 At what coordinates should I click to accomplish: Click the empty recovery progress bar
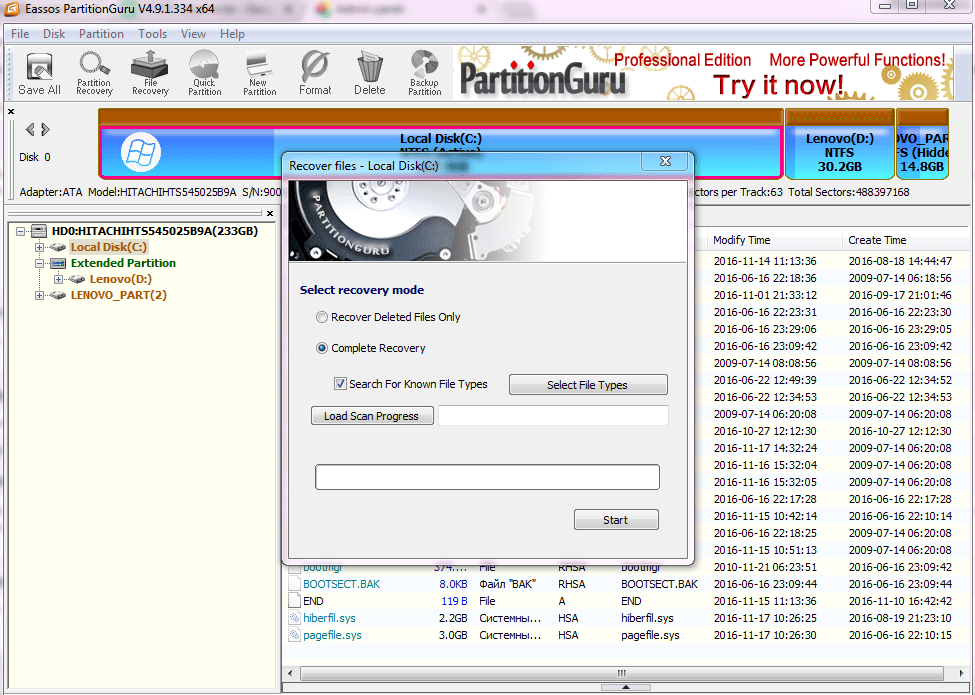coord(488,477)
